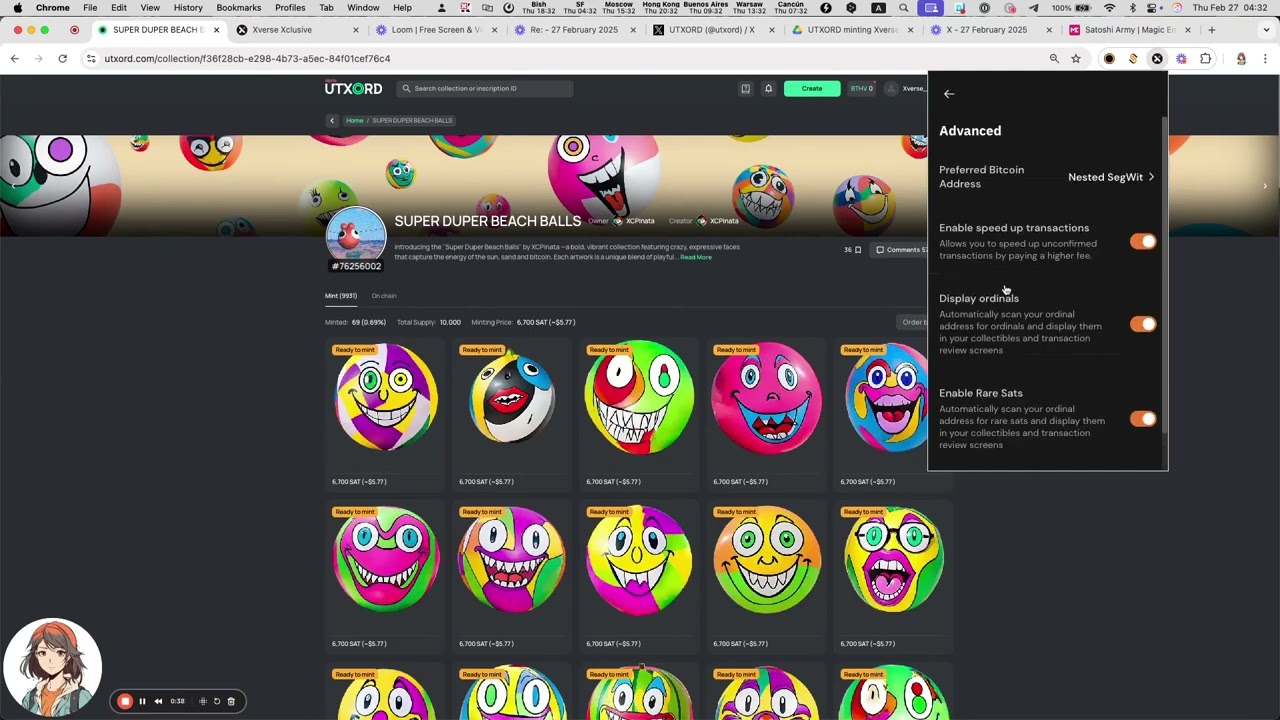This screenshot has width=1280, height=720.
Task: Open the Chrome profile avatar
Action: point(1241,59)
